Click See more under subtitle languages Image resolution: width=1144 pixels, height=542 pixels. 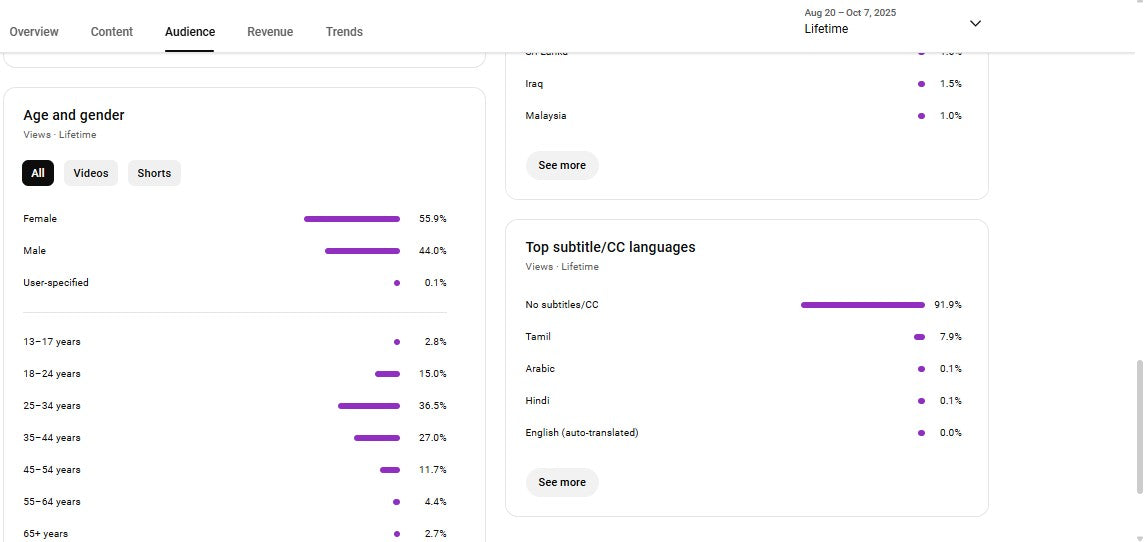click(x=562, y=482)
